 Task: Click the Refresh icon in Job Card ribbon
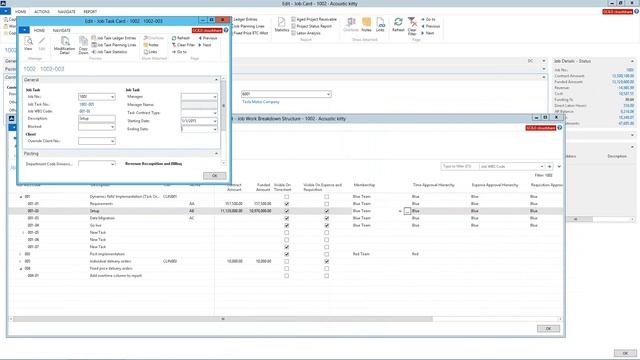pyautogui.click(x=398, y=24)
